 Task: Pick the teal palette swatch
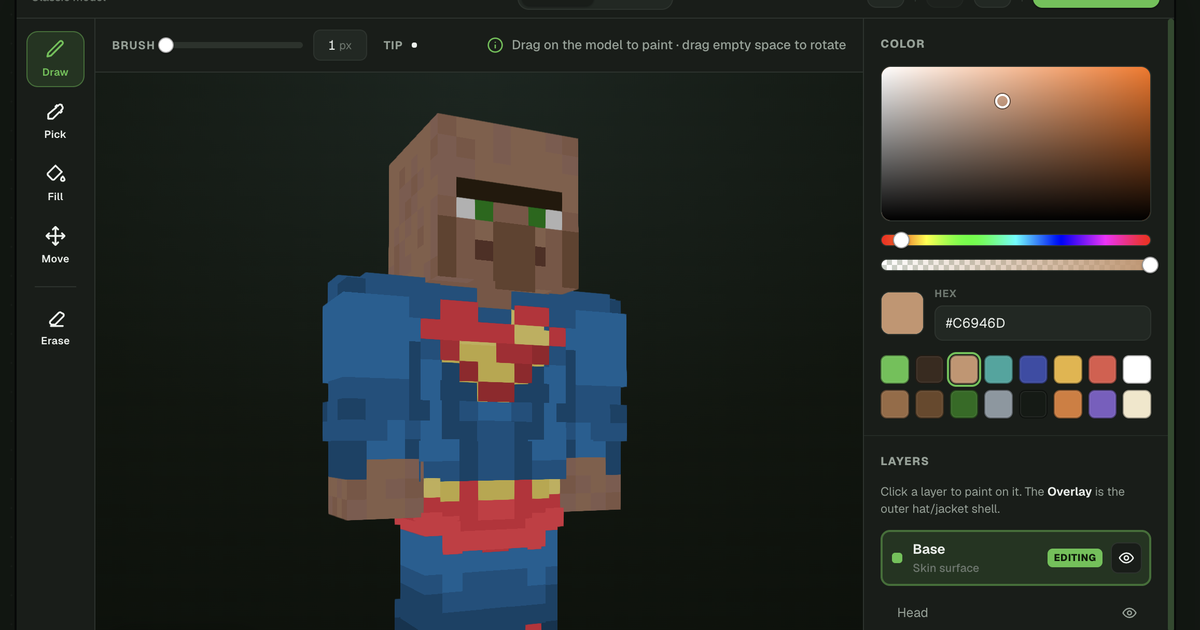point(999,369)
